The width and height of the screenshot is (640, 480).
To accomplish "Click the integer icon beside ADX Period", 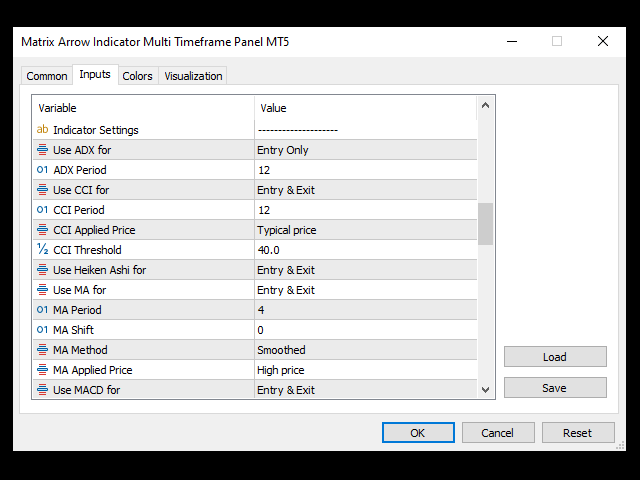I will [x=42, y=170].
